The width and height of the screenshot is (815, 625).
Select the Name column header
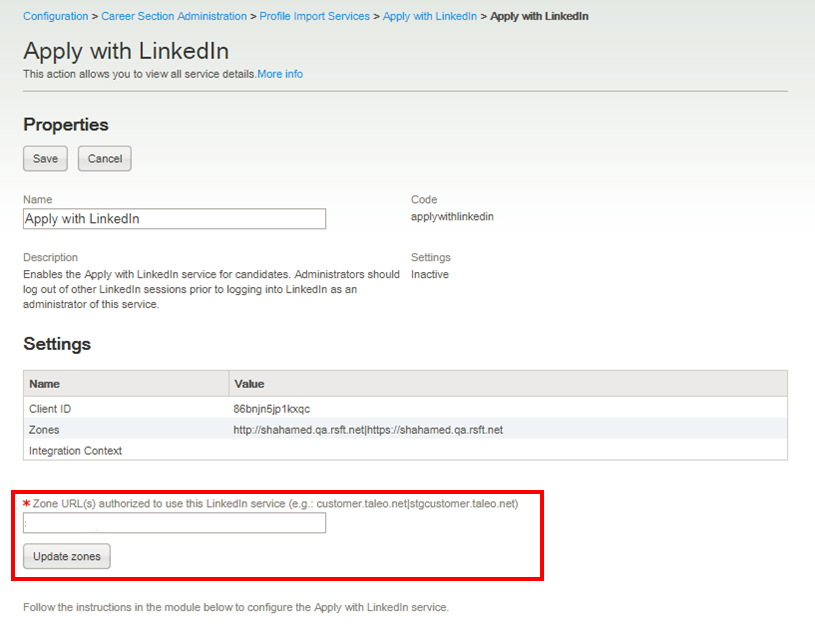coord(126,384)
